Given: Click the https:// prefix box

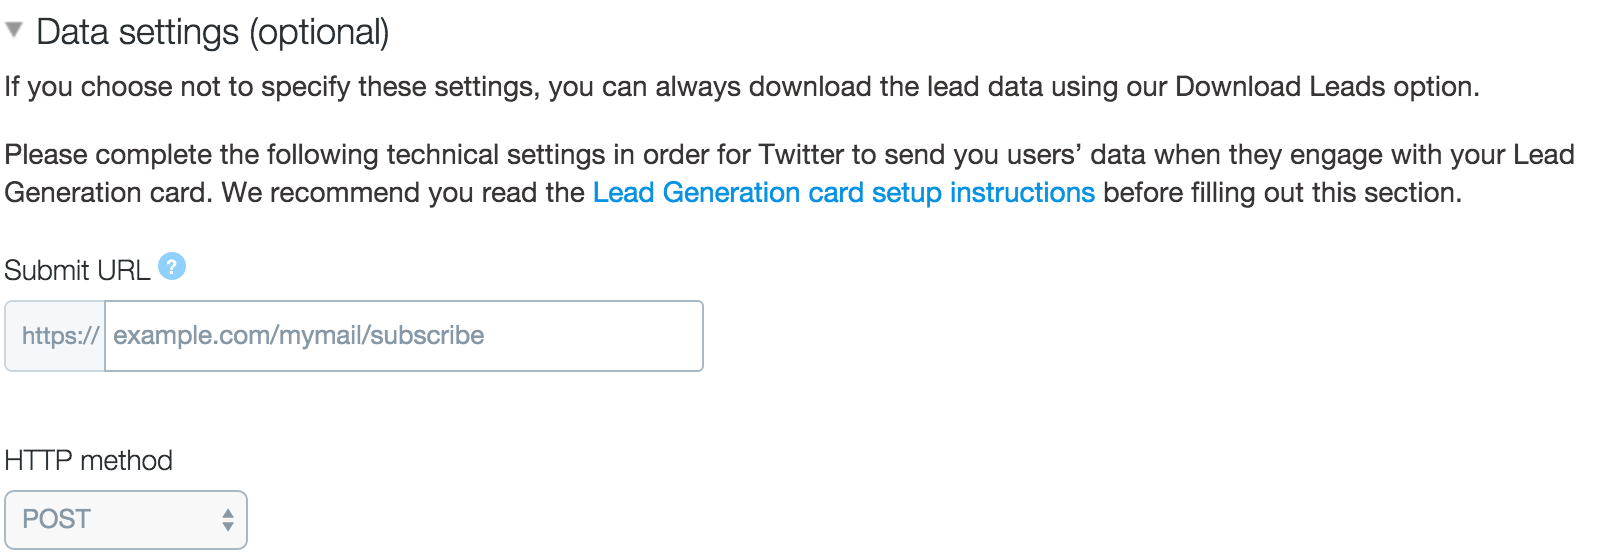Looking at the screenshot, I should click(x=56, y=336).
